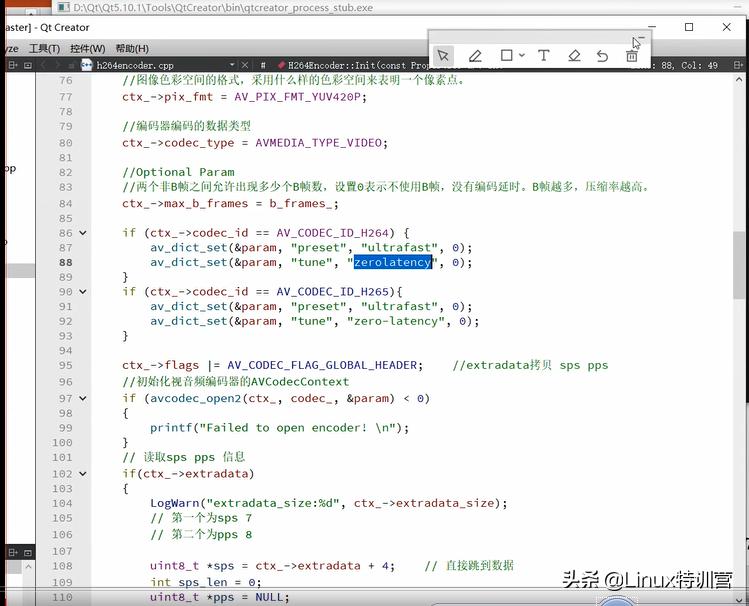Click the split editor icon at top right
749x606 pixels.
coord(738,65)
